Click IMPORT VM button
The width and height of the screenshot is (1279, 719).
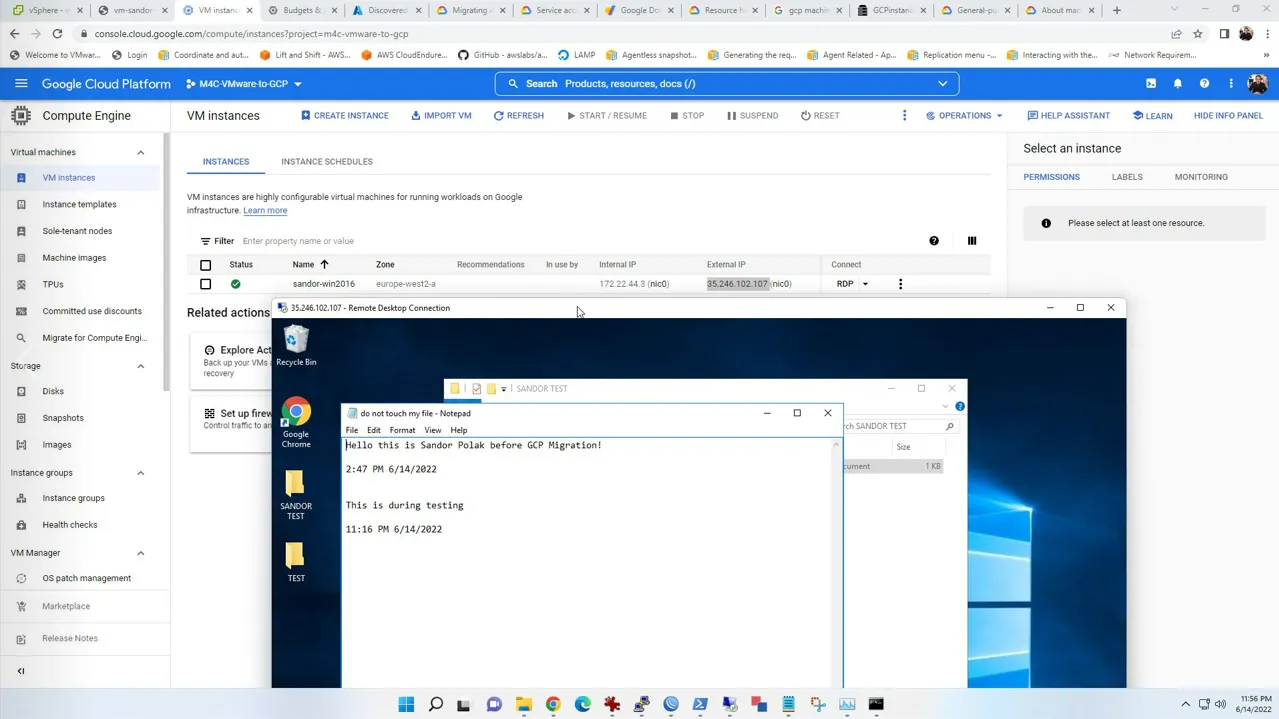coord(441,116)
